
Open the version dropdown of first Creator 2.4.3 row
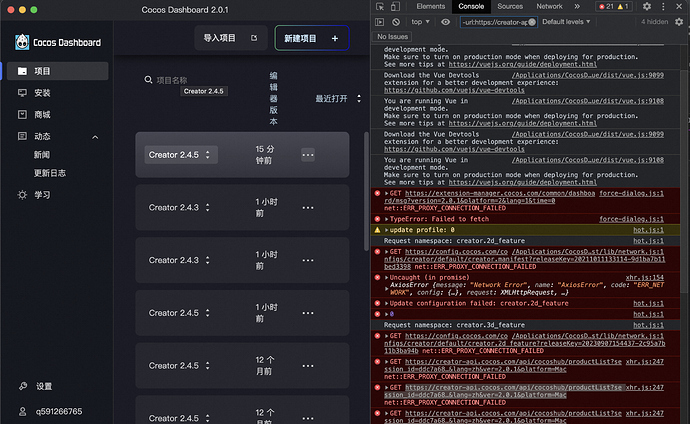click(x=179, y=208)
